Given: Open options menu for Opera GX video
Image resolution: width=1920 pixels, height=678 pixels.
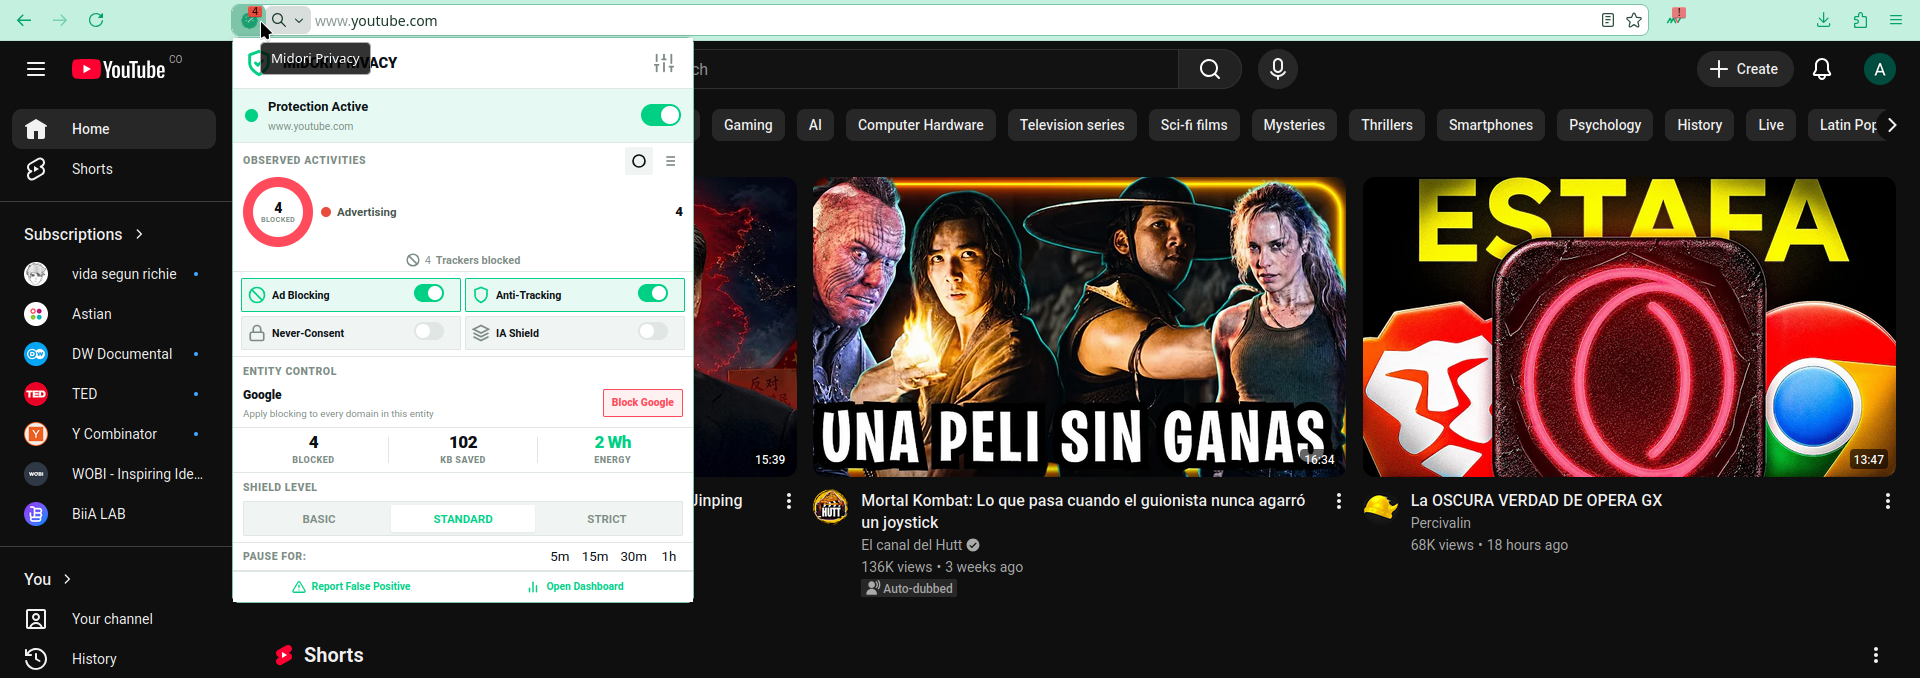Looking at the screenshot, I should 1887,501.
